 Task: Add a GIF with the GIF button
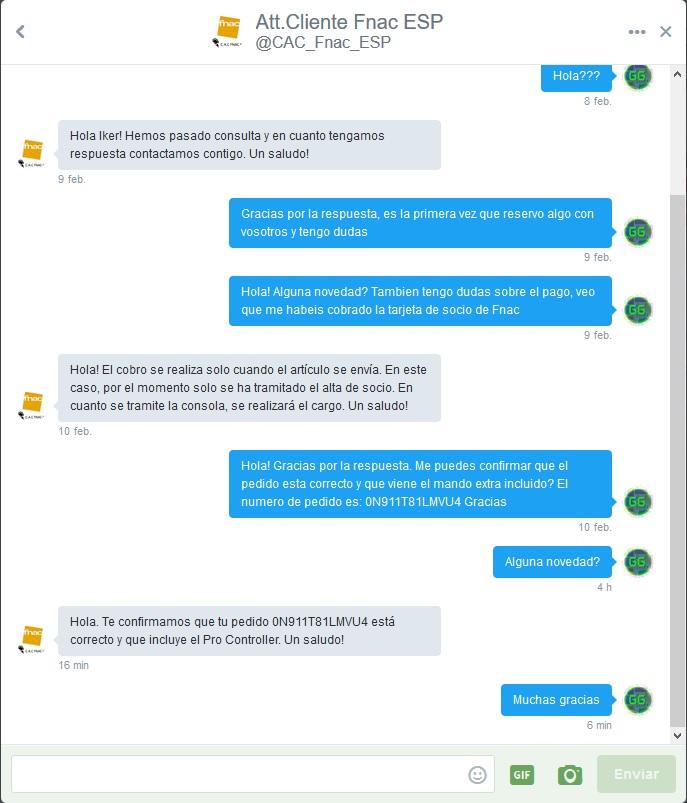click(522, 774)
